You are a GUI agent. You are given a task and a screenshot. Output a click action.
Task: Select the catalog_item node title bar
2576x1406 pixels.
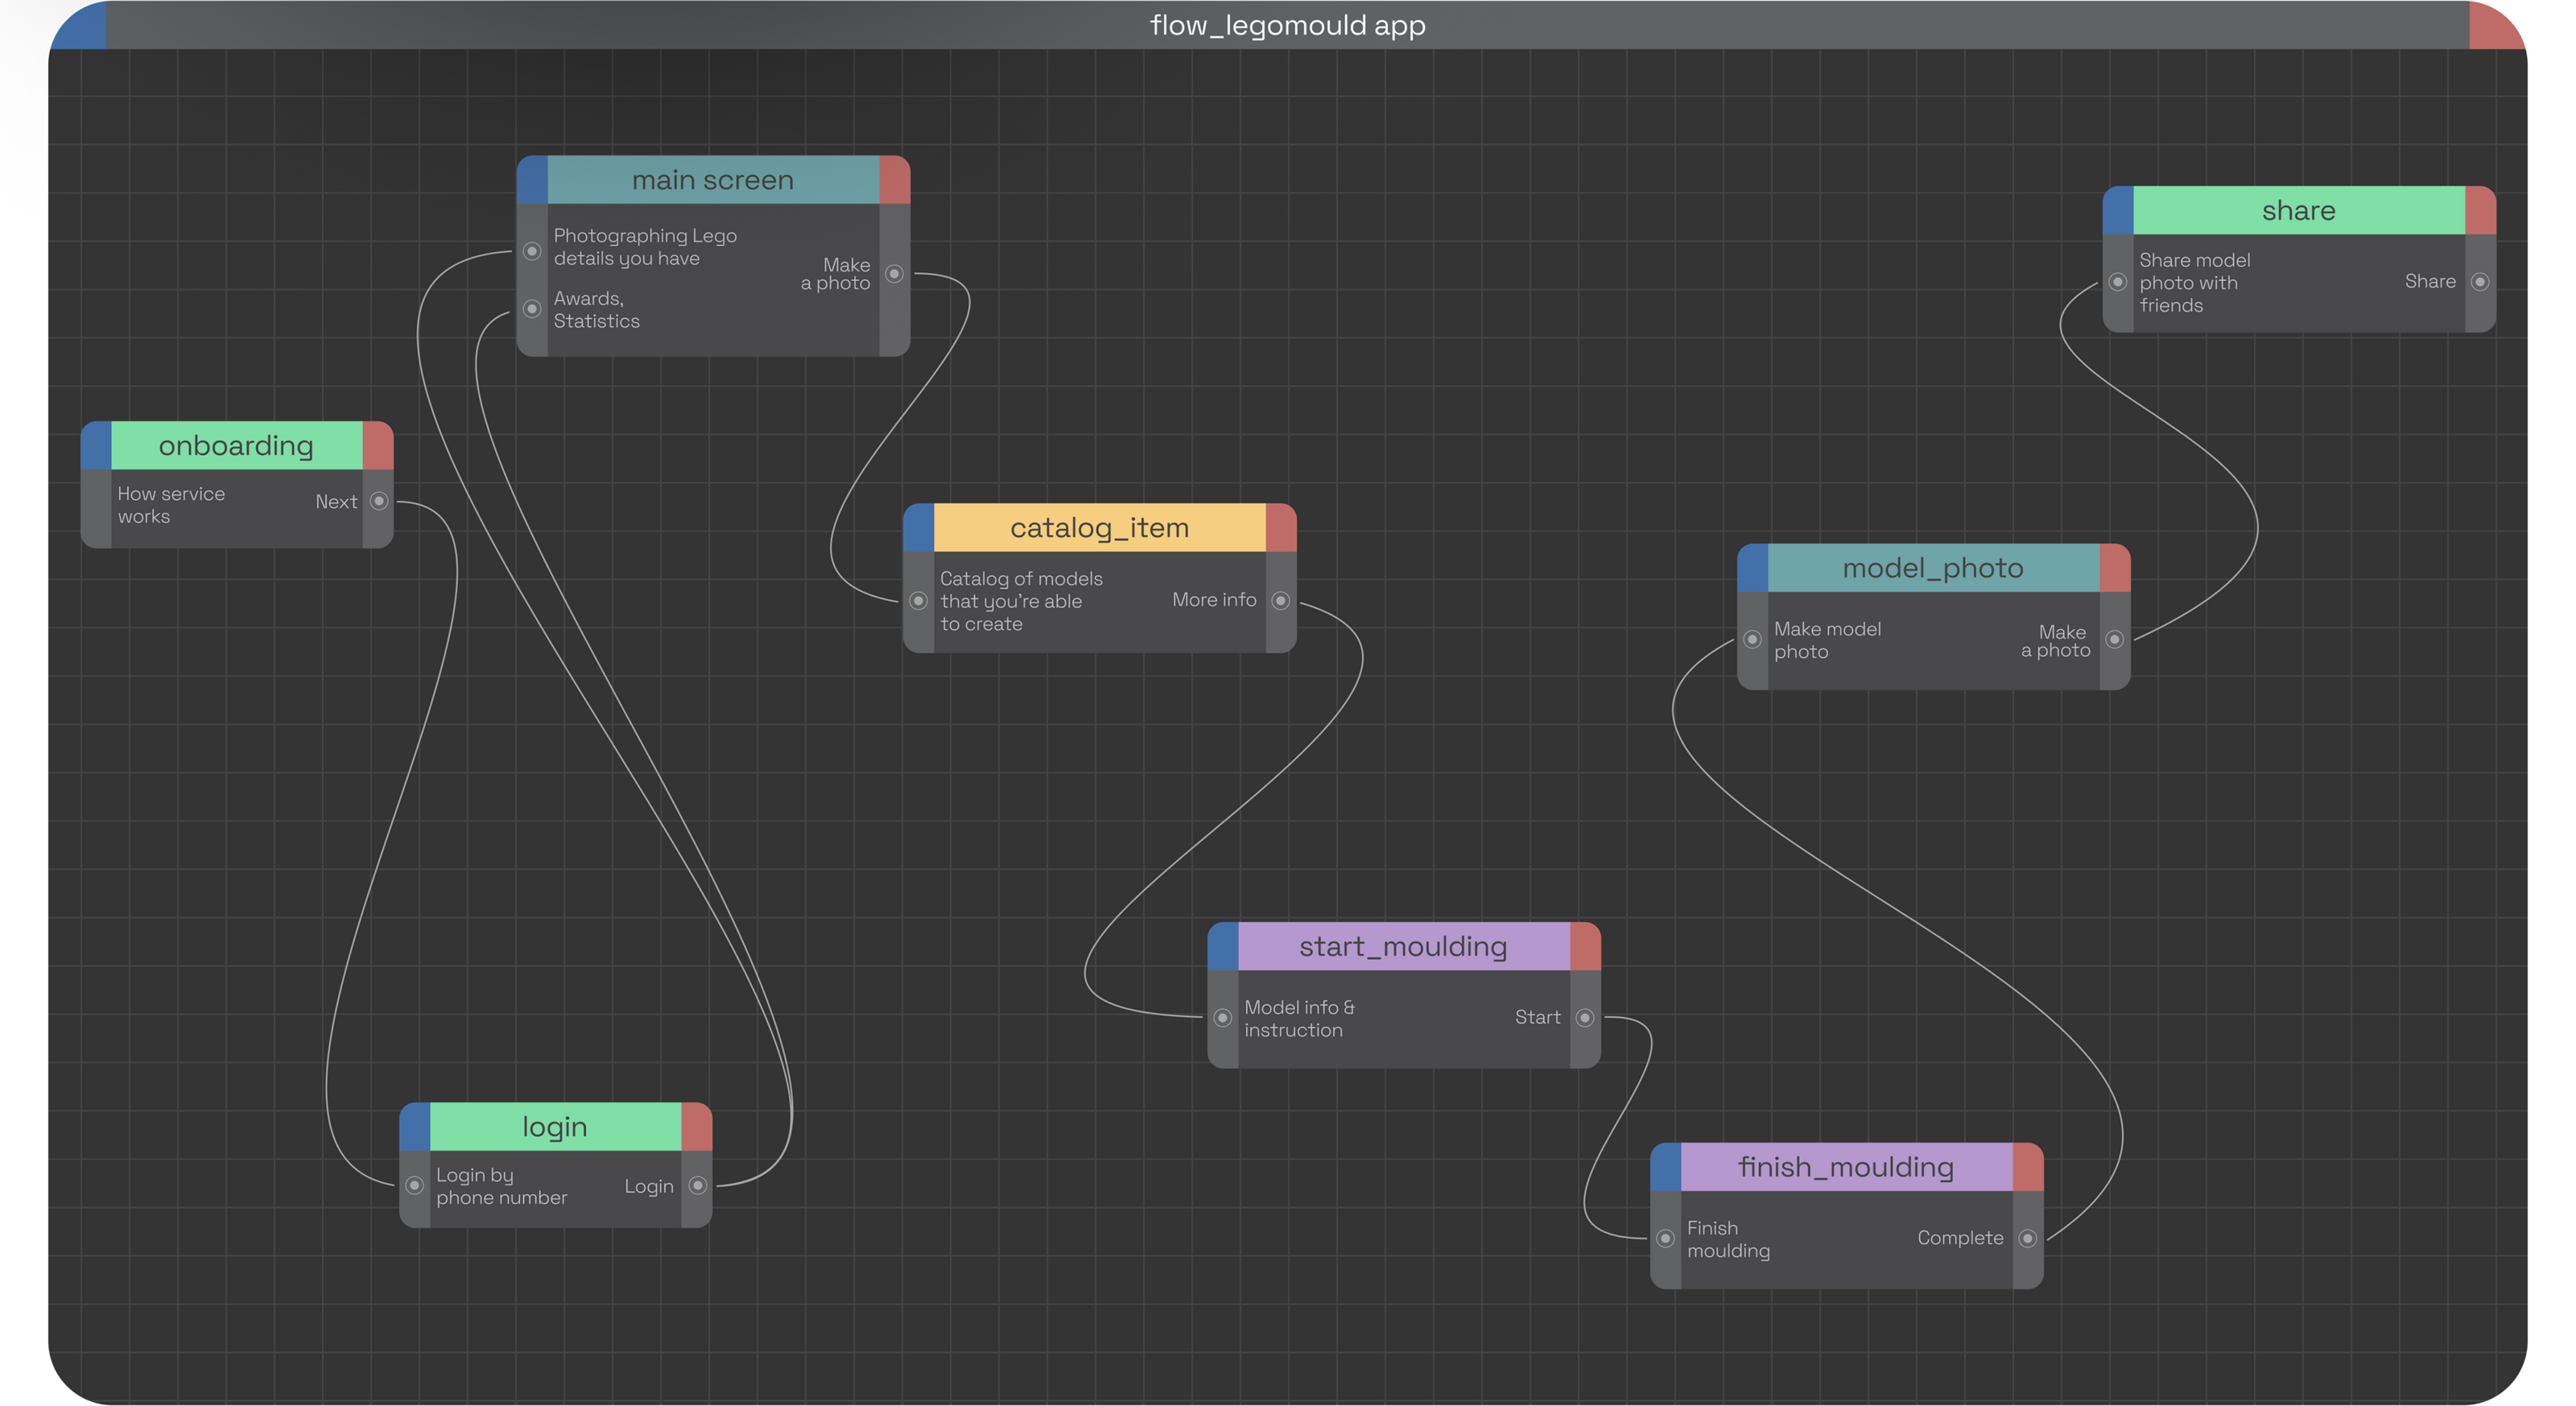click(x=1099, y=528)
